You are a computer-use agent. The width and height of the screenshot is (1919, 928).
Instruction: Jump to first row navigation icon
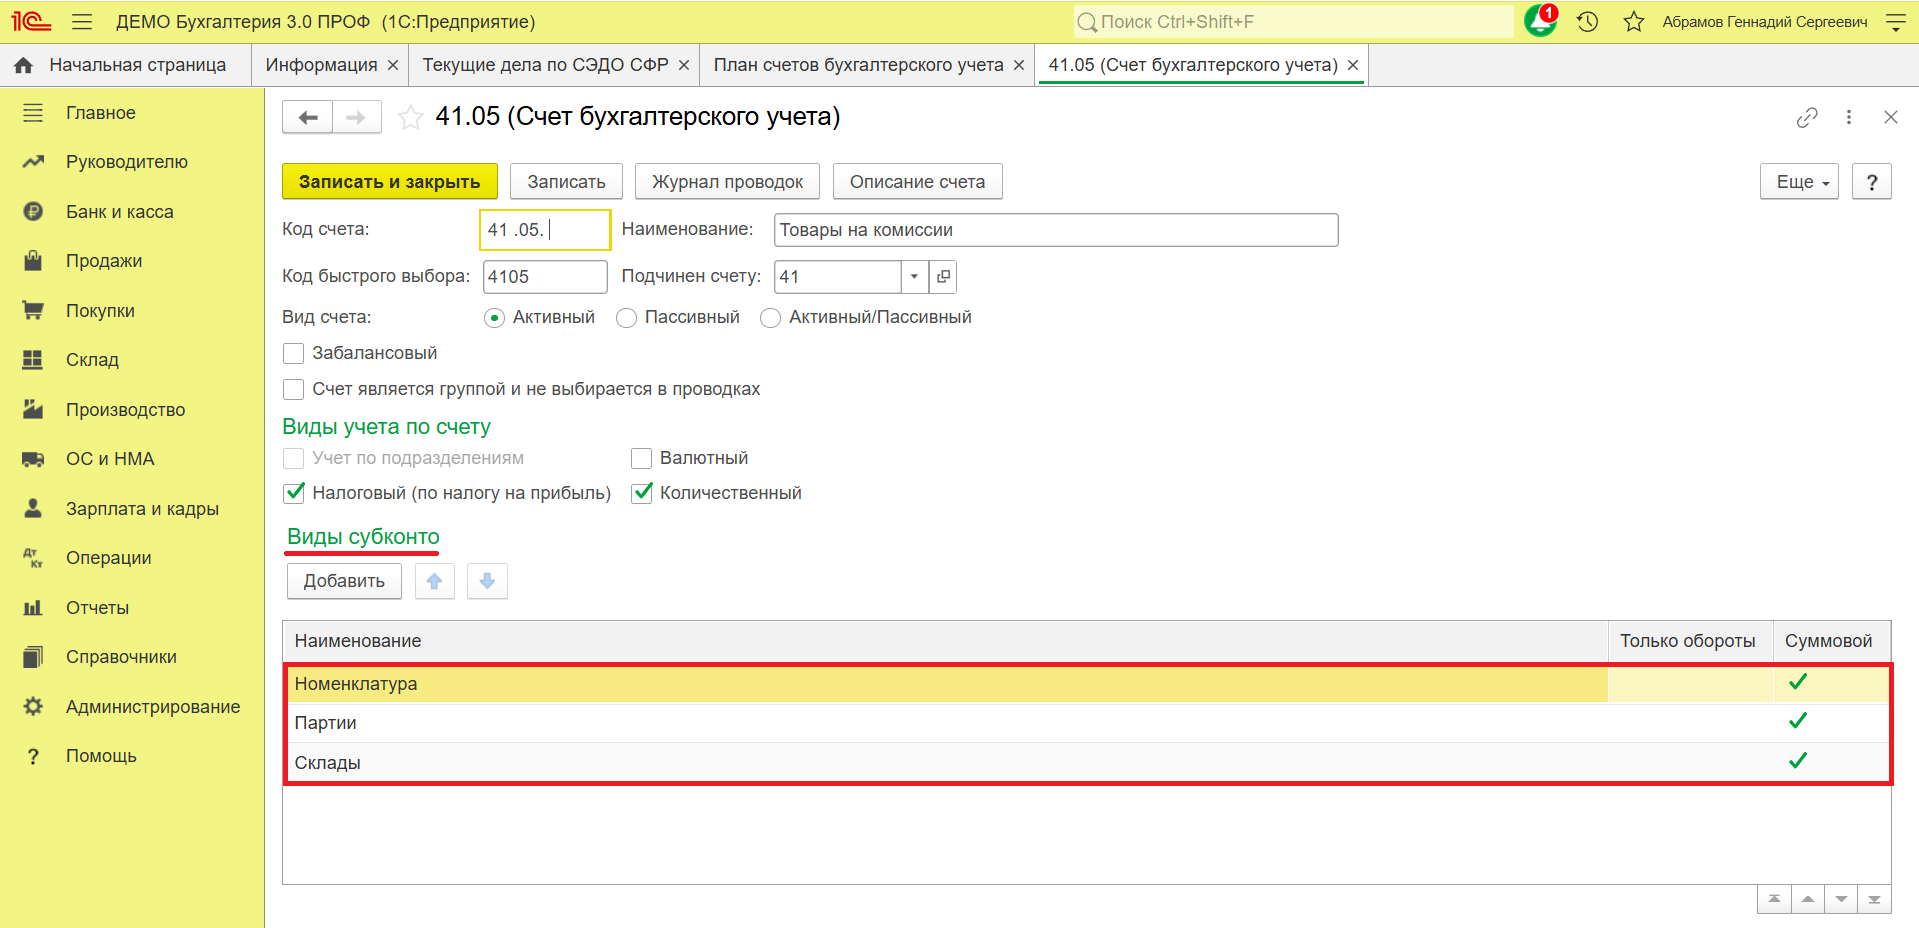[1774, 899]
